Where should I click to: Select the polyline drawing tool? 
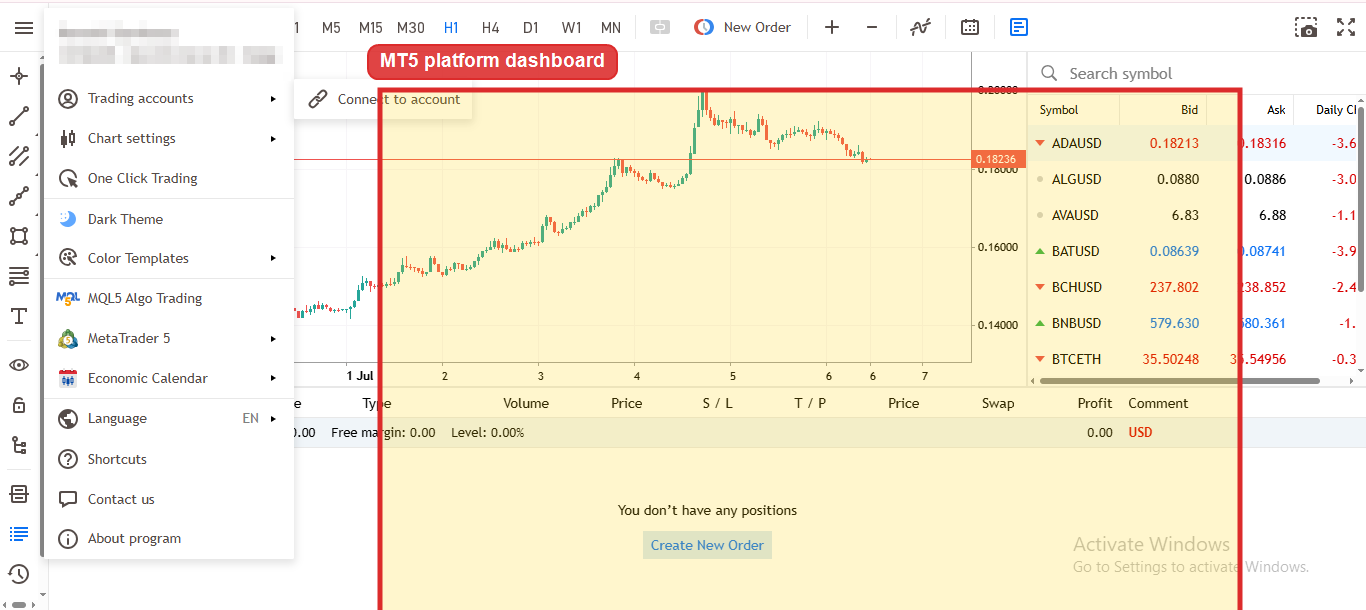click(18, 196)
